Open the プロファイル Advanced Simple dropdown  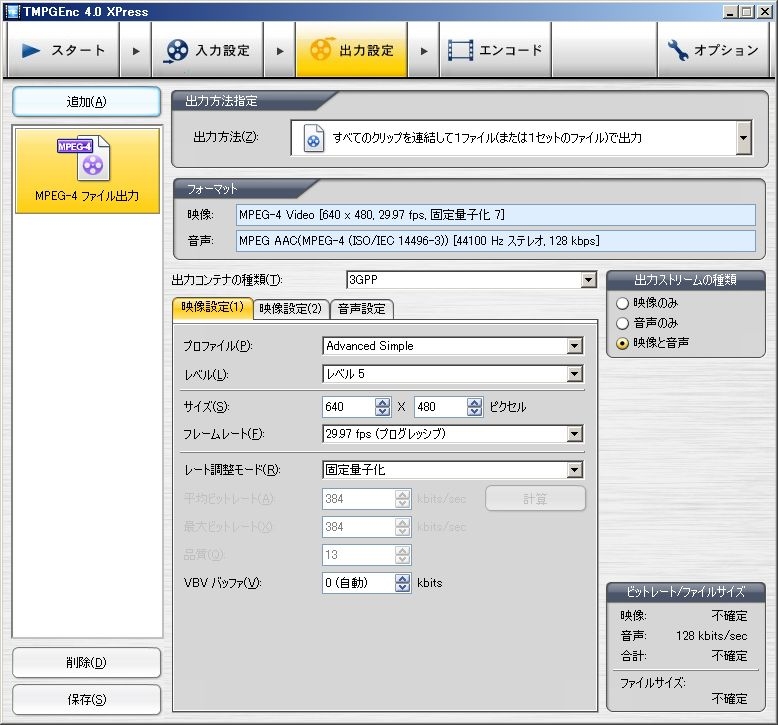tap(574, 346)
